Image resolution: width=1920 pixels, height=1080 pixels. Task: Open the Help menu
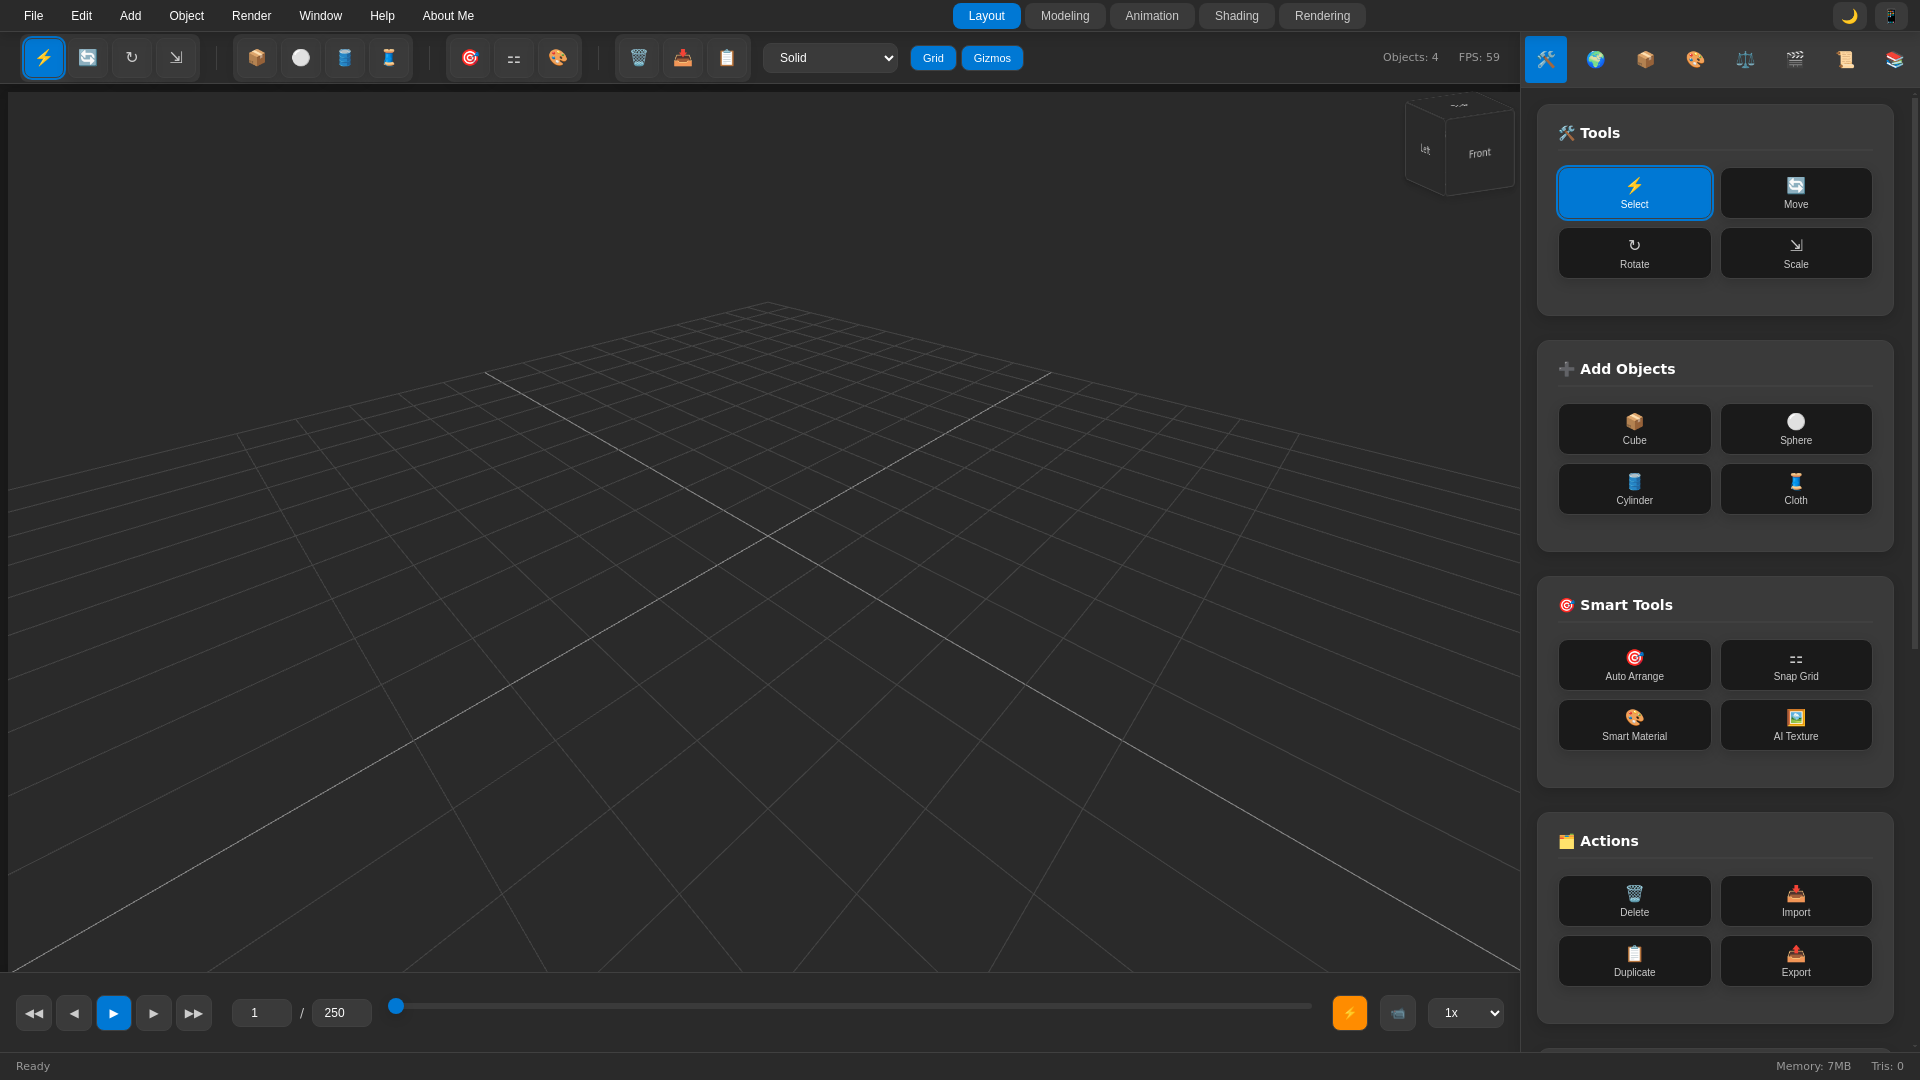coord(382,16)
